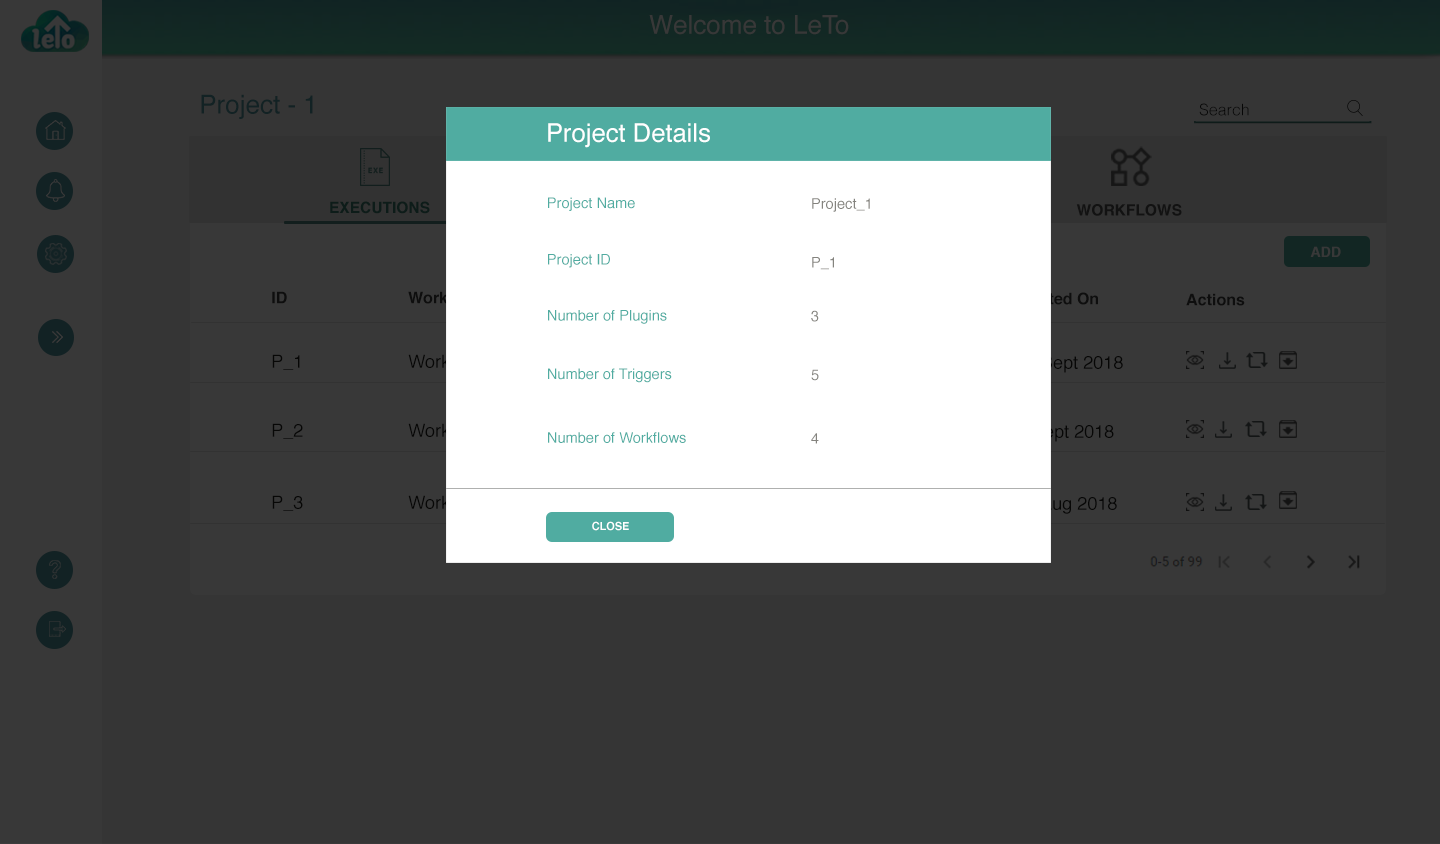Click the LeTo cloud logo
The image size is (1440, 844).
(x=55, y=32)
